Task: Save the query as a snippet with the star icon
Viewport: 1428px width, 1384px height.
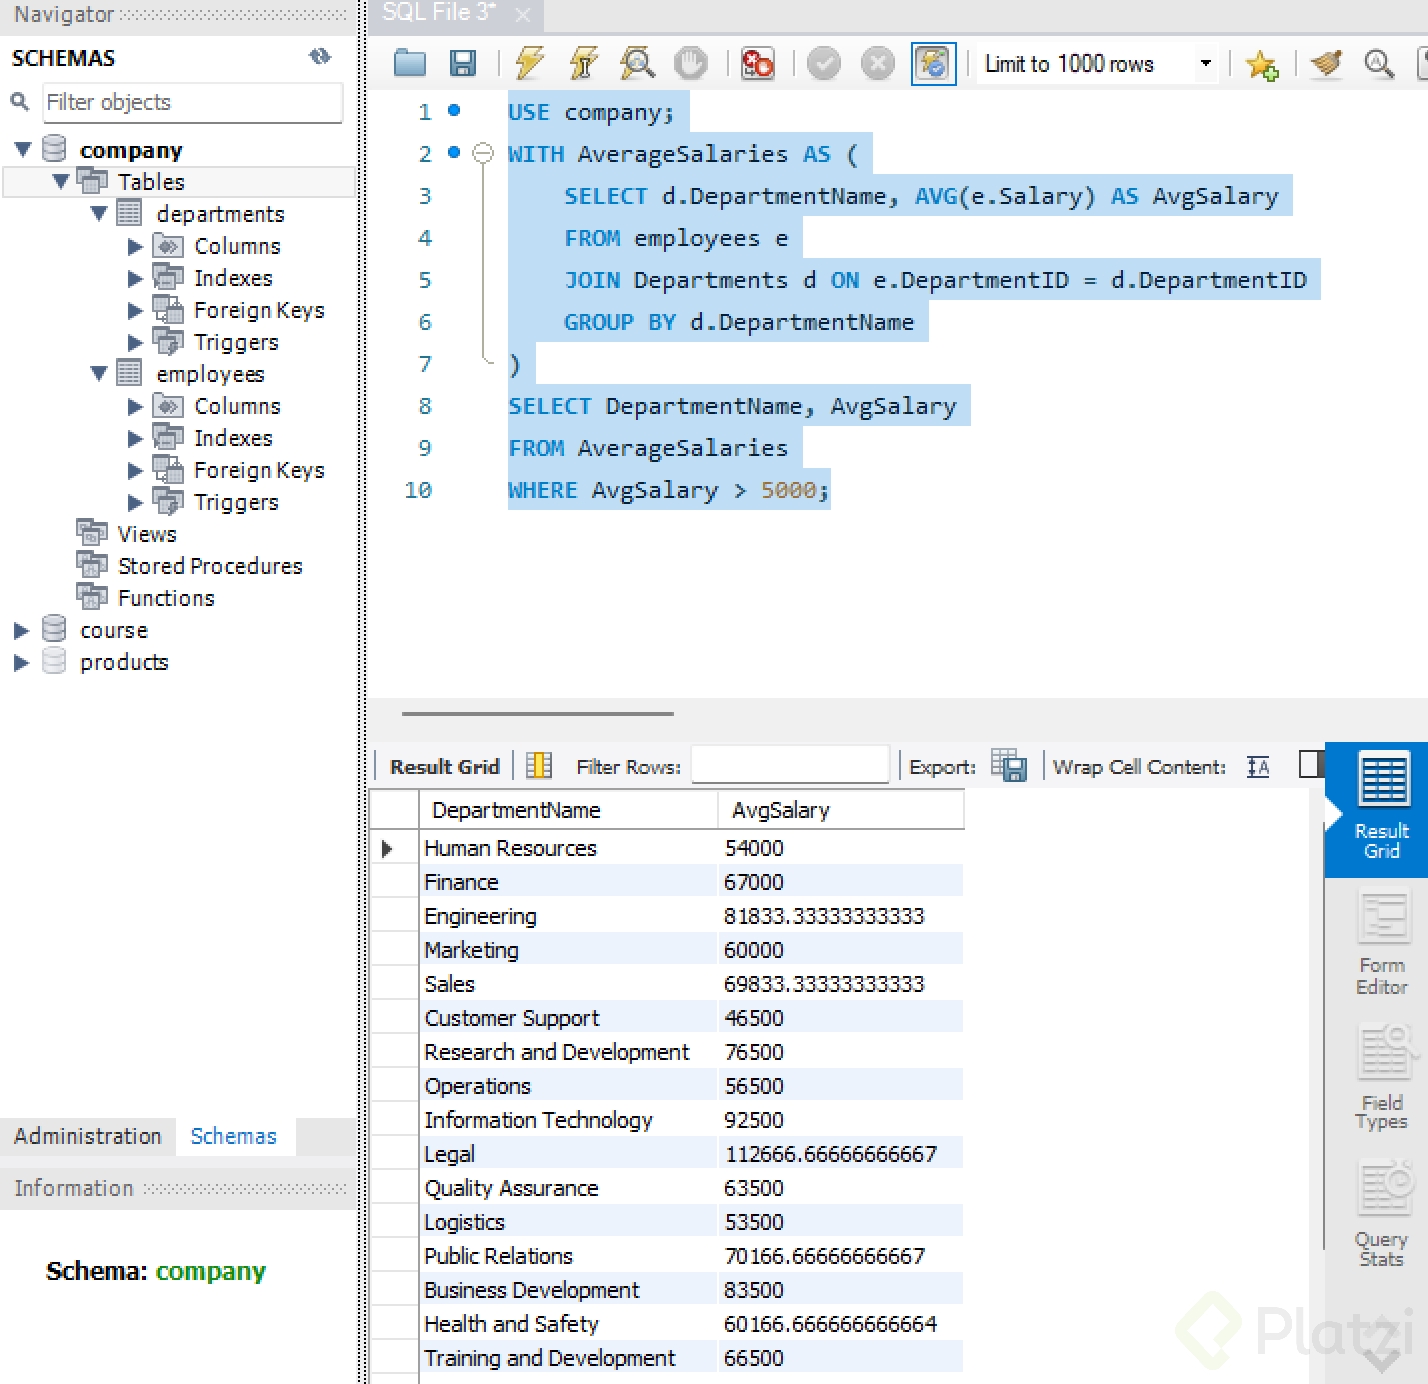Action: (x=1262, y=65)
